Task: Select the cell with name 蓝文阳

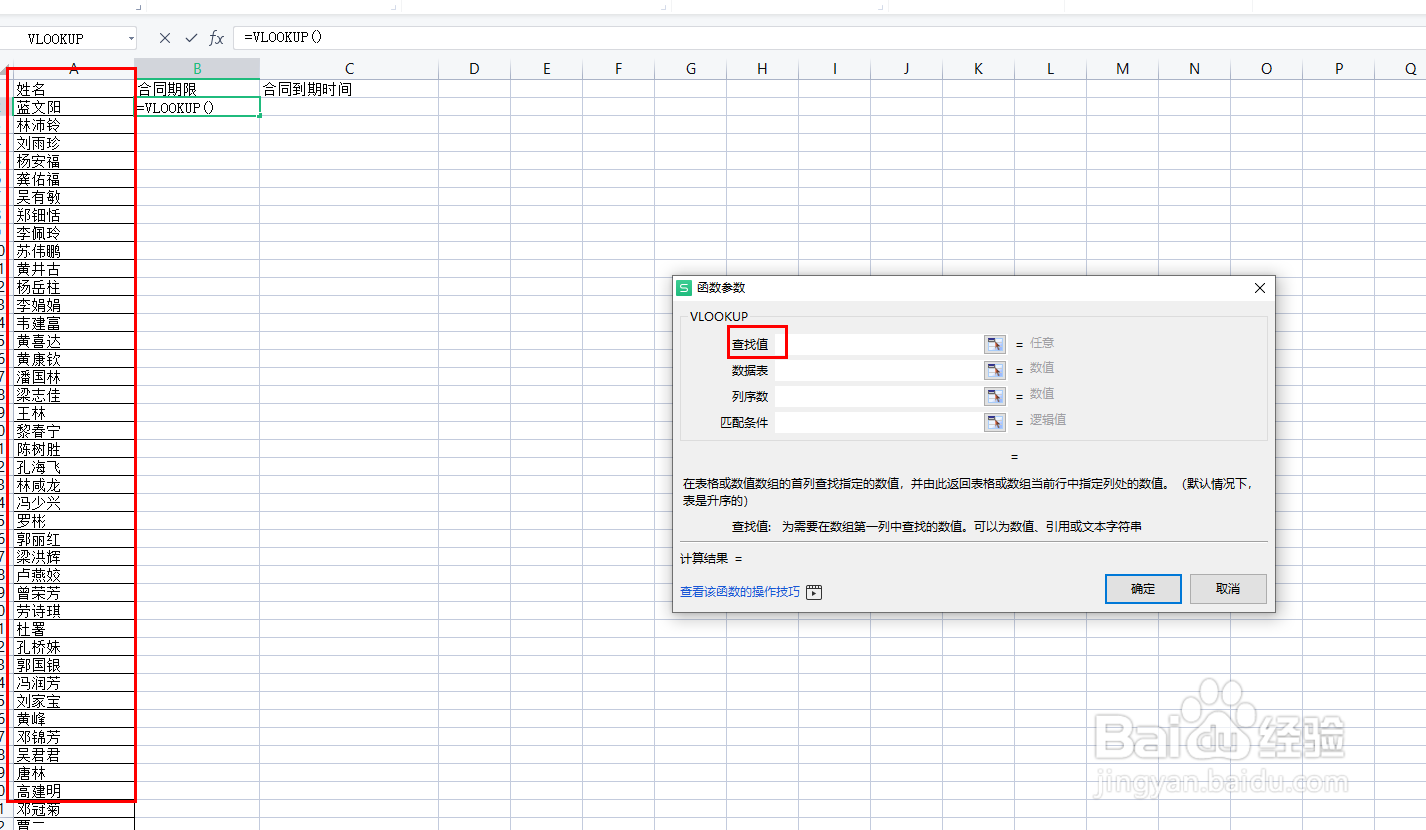Action: [x=73, y=107]
